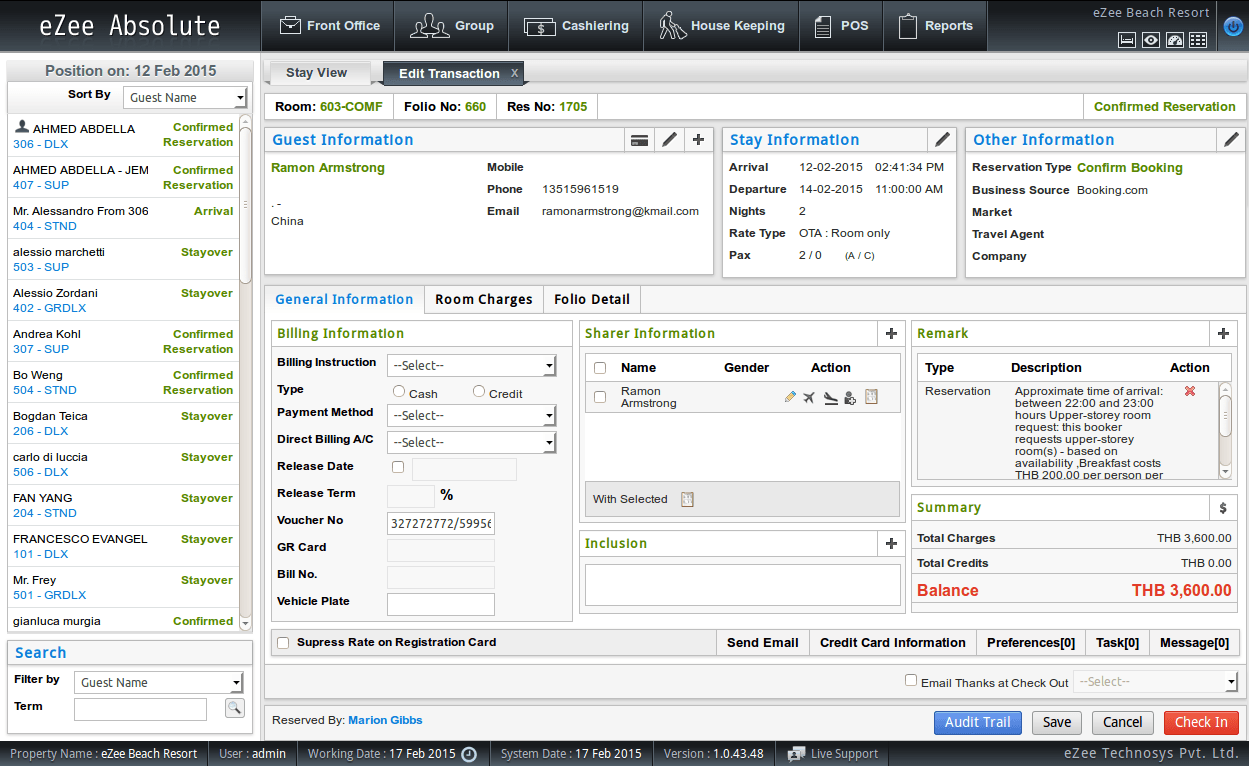
Task: Edit Guest Information with the pencil icon
Action: [669, 140]
